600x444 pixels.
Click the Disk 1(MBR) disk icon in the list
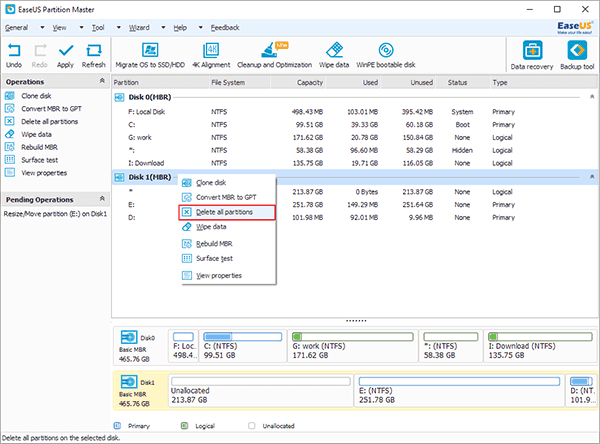119,177
